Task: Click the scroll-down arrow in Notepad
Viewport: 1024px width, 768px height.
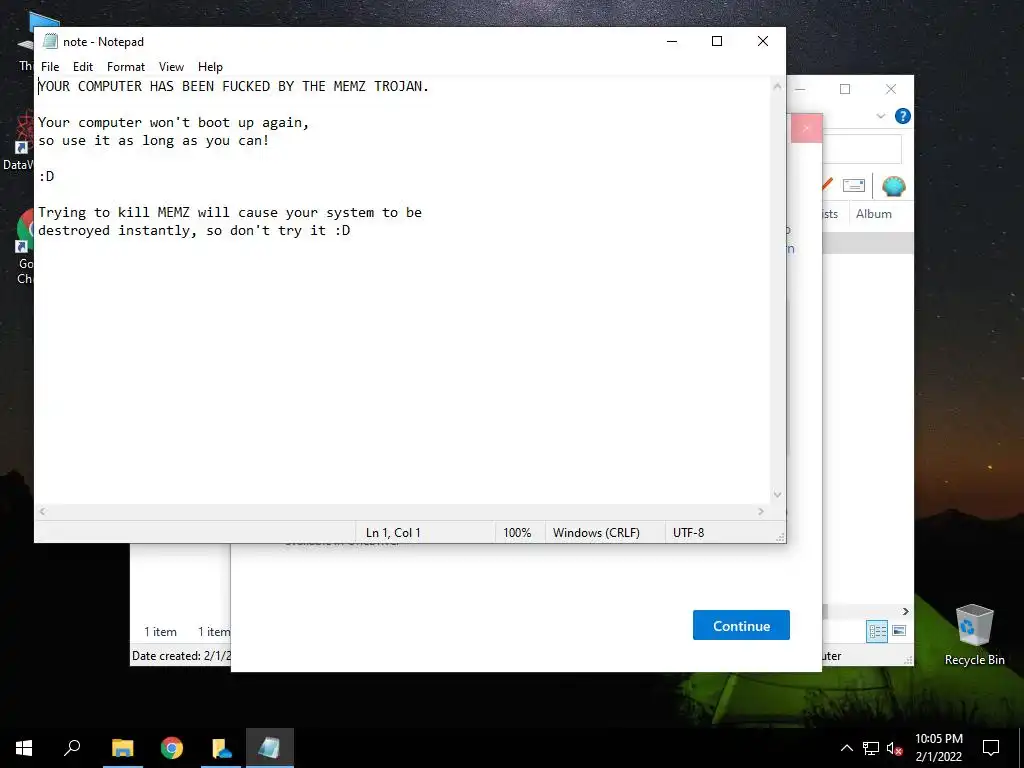Action: tap(777, 495)
